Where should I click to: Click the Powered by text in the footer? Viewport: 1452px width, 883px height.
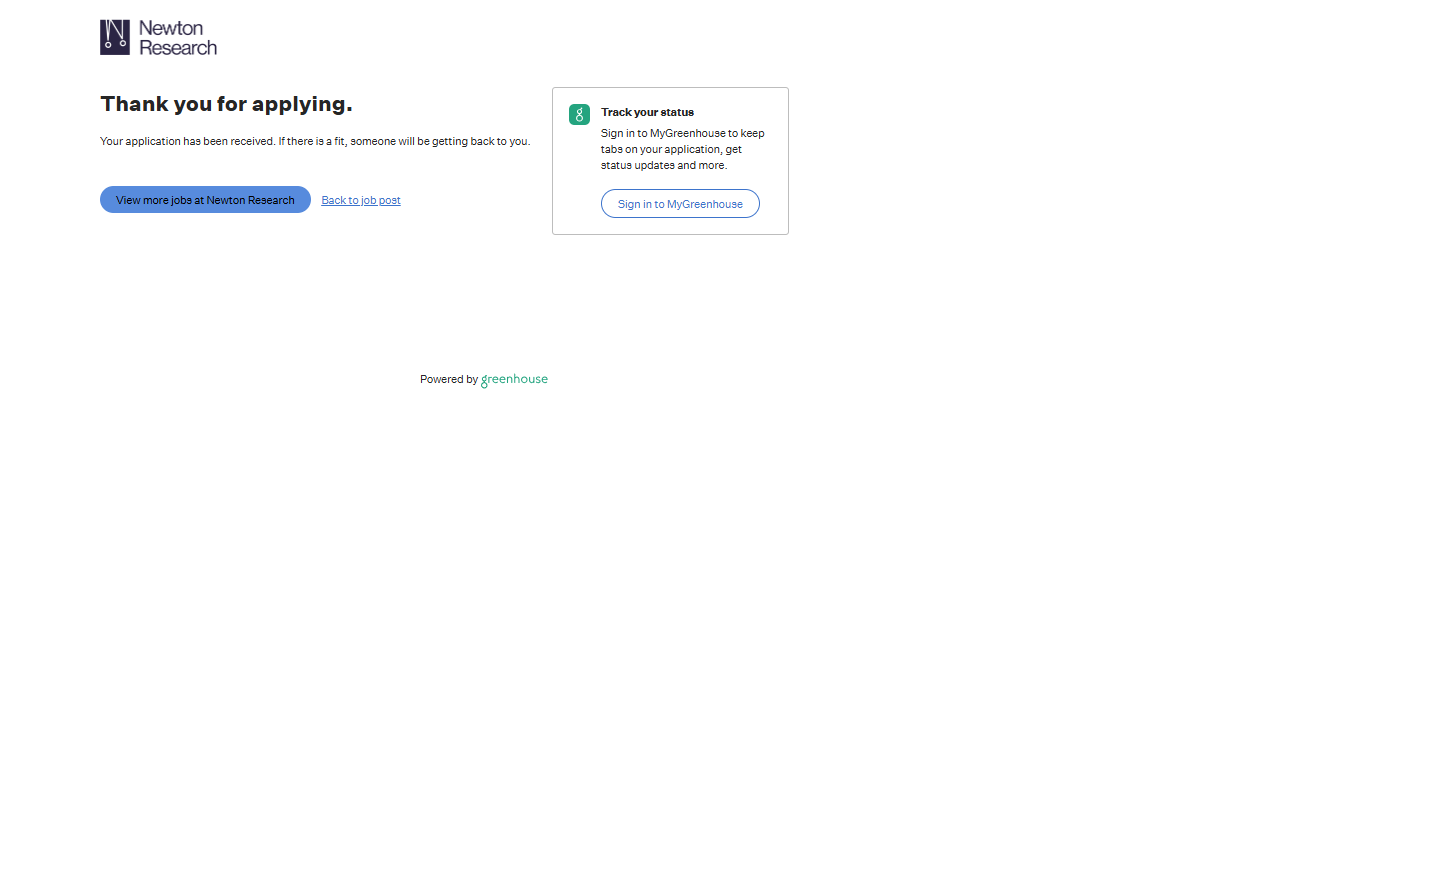click(448, 379)
